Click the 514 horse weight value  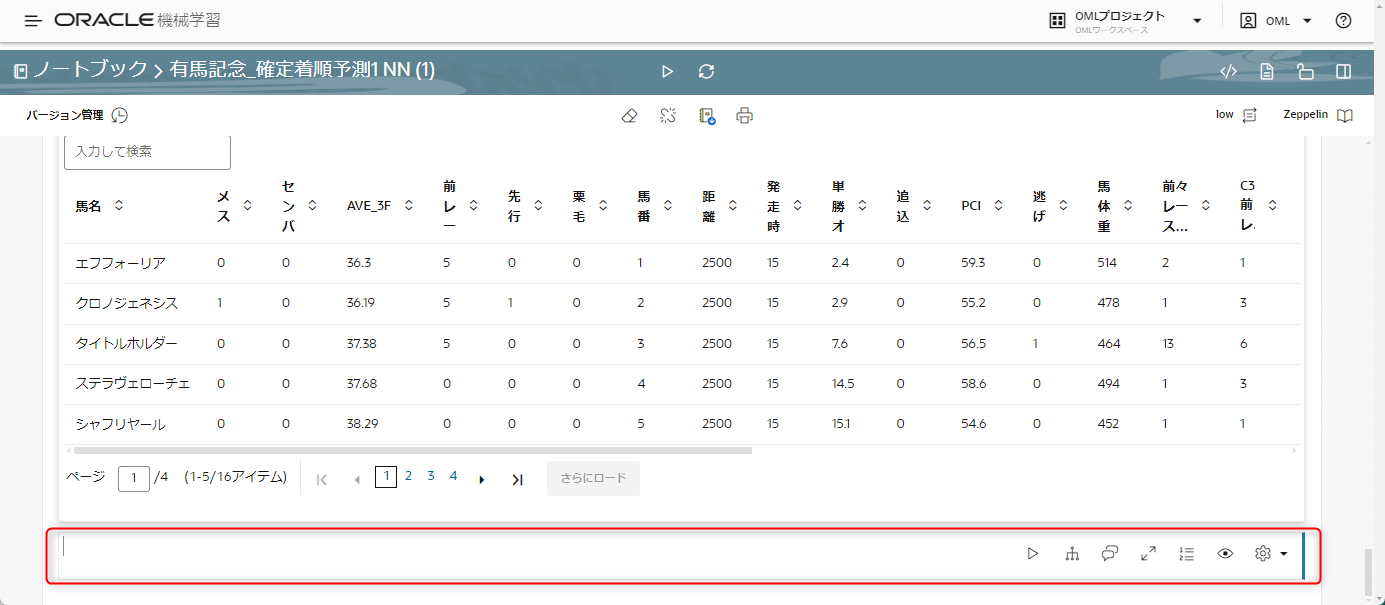pos(1108,263)
